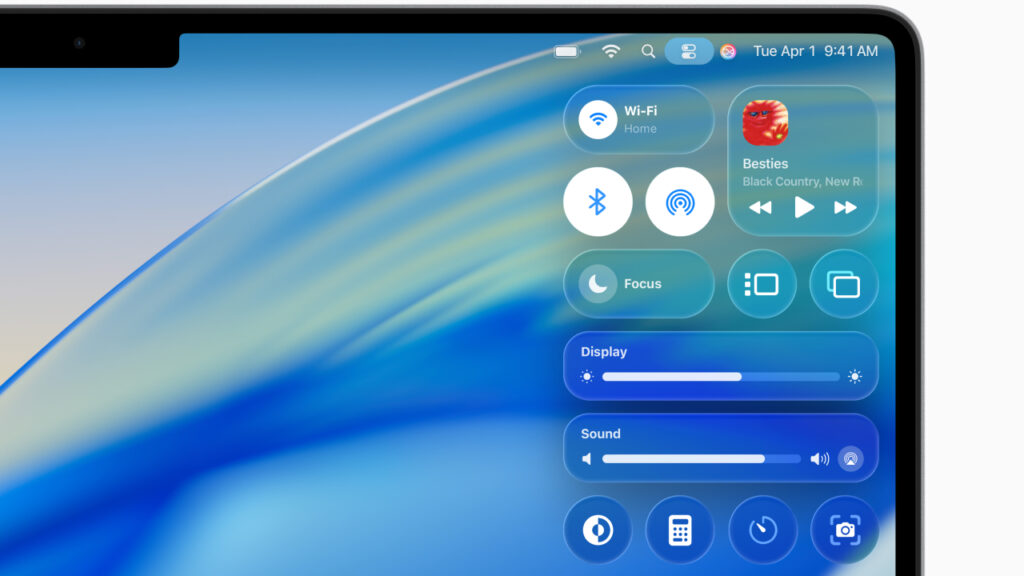Open Stage Manager tile
The image size is (1024, 576).
[762, 284]
